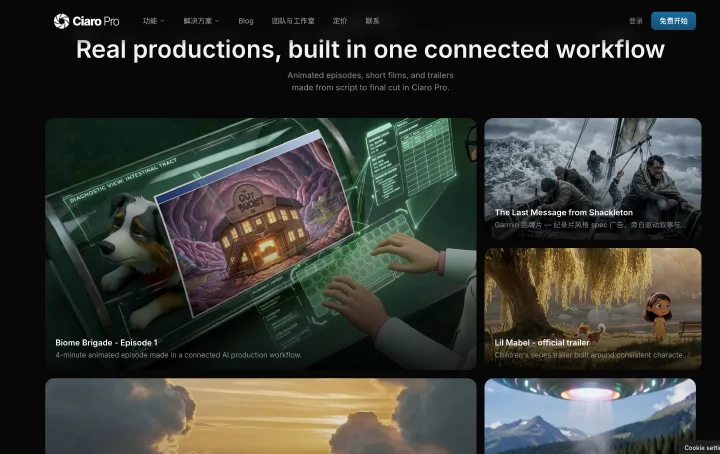Open the sunset clouds video thumbnail
Screen dimensions: 720x454
(x=261, y=416)
